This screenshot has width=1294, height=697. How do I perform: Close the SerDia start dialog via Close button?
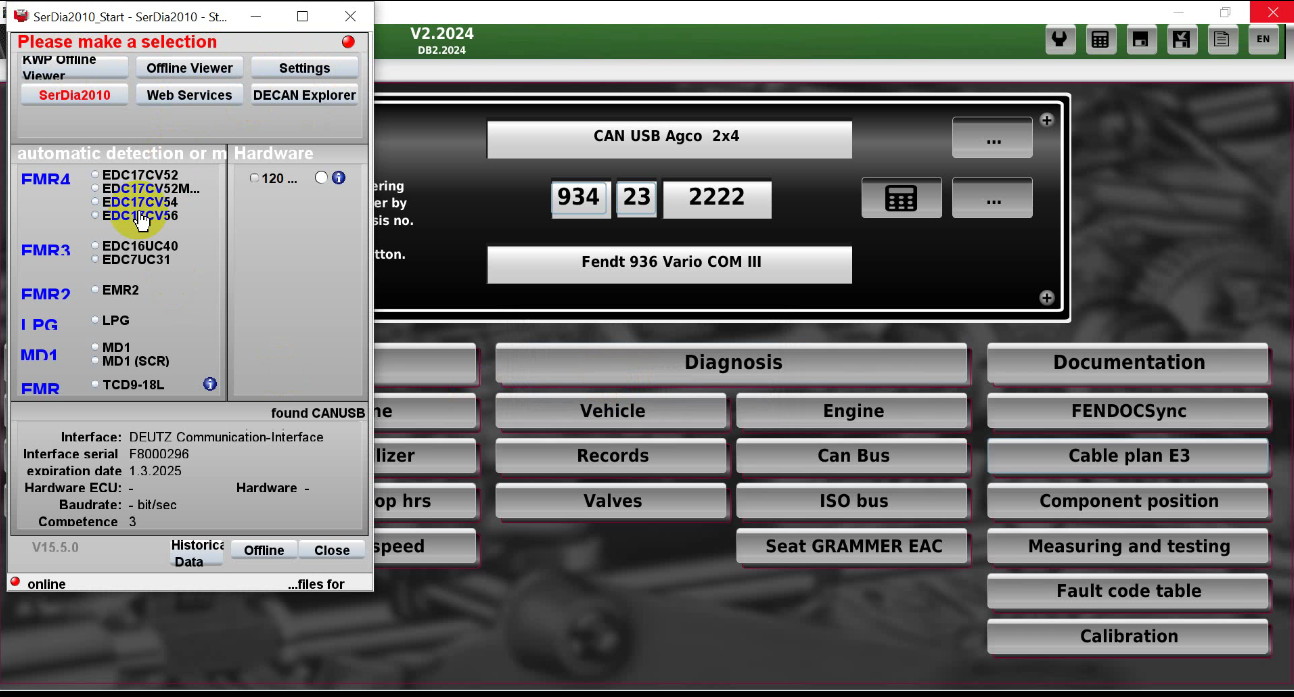(332, 550)
